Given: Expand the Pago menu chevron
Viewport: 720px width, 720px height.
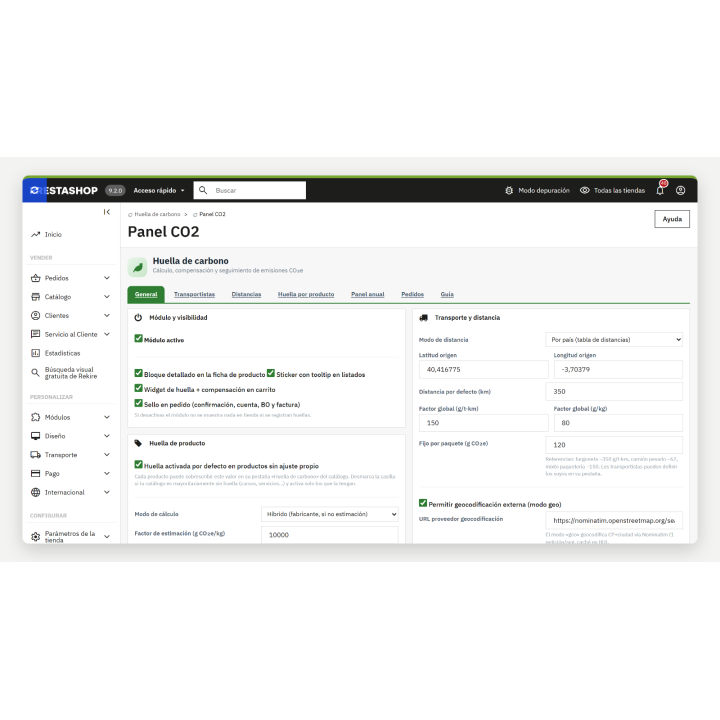Looking at the screenshot, I should click(107, 473).
